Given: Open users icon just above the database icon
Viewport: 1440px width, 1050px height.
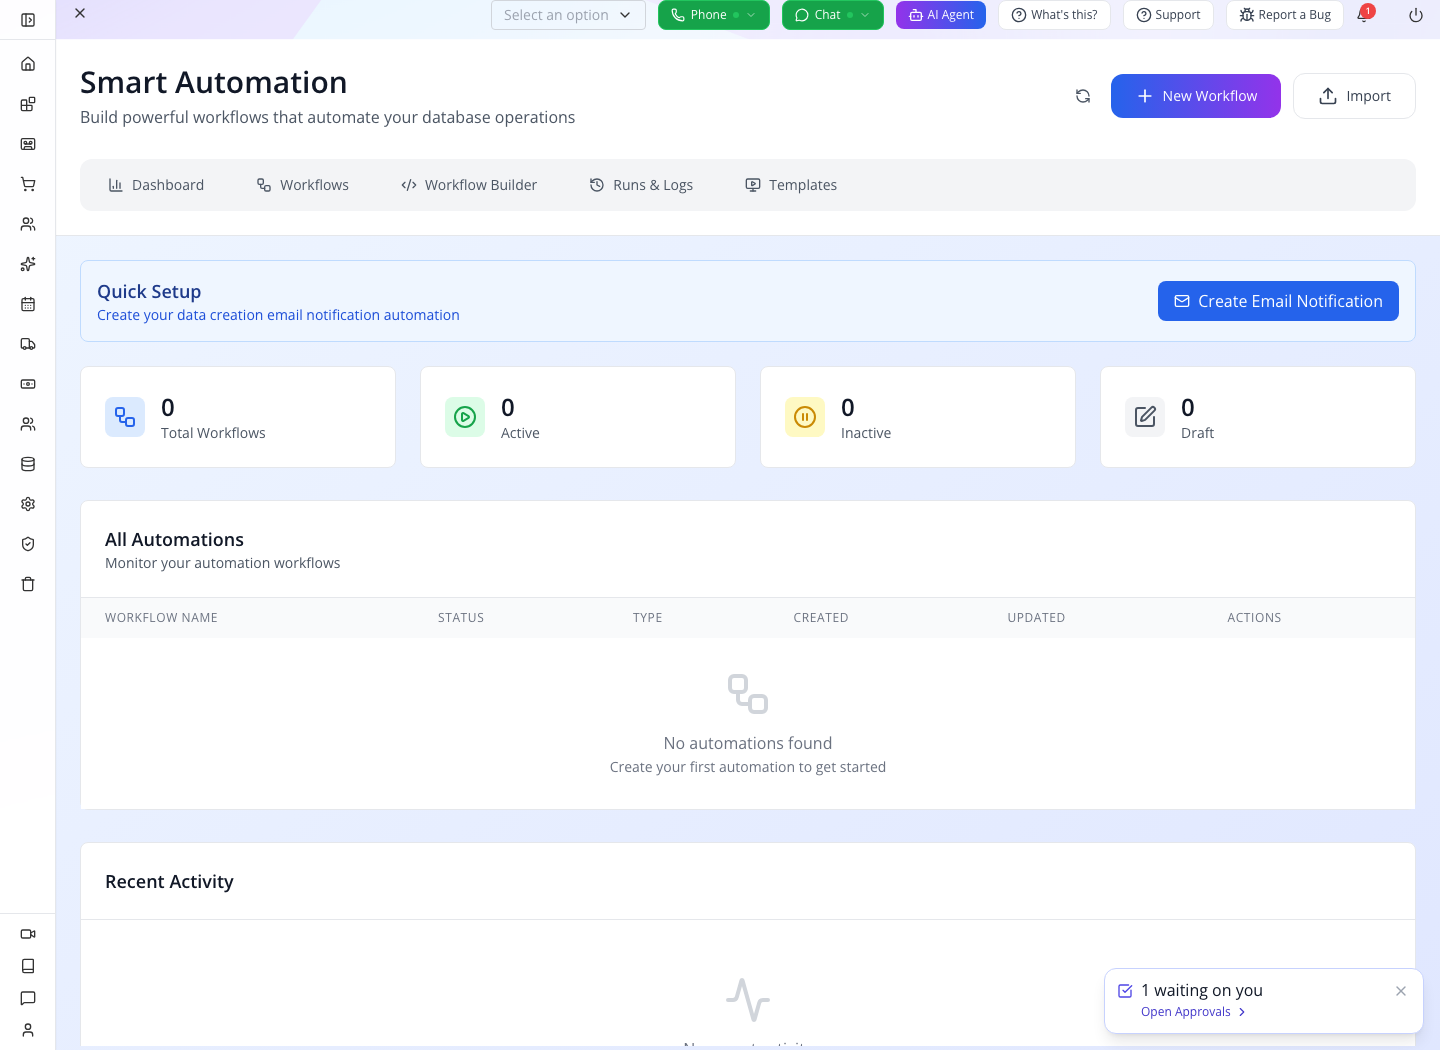Looking at the screenshot, I should point(28,424).
